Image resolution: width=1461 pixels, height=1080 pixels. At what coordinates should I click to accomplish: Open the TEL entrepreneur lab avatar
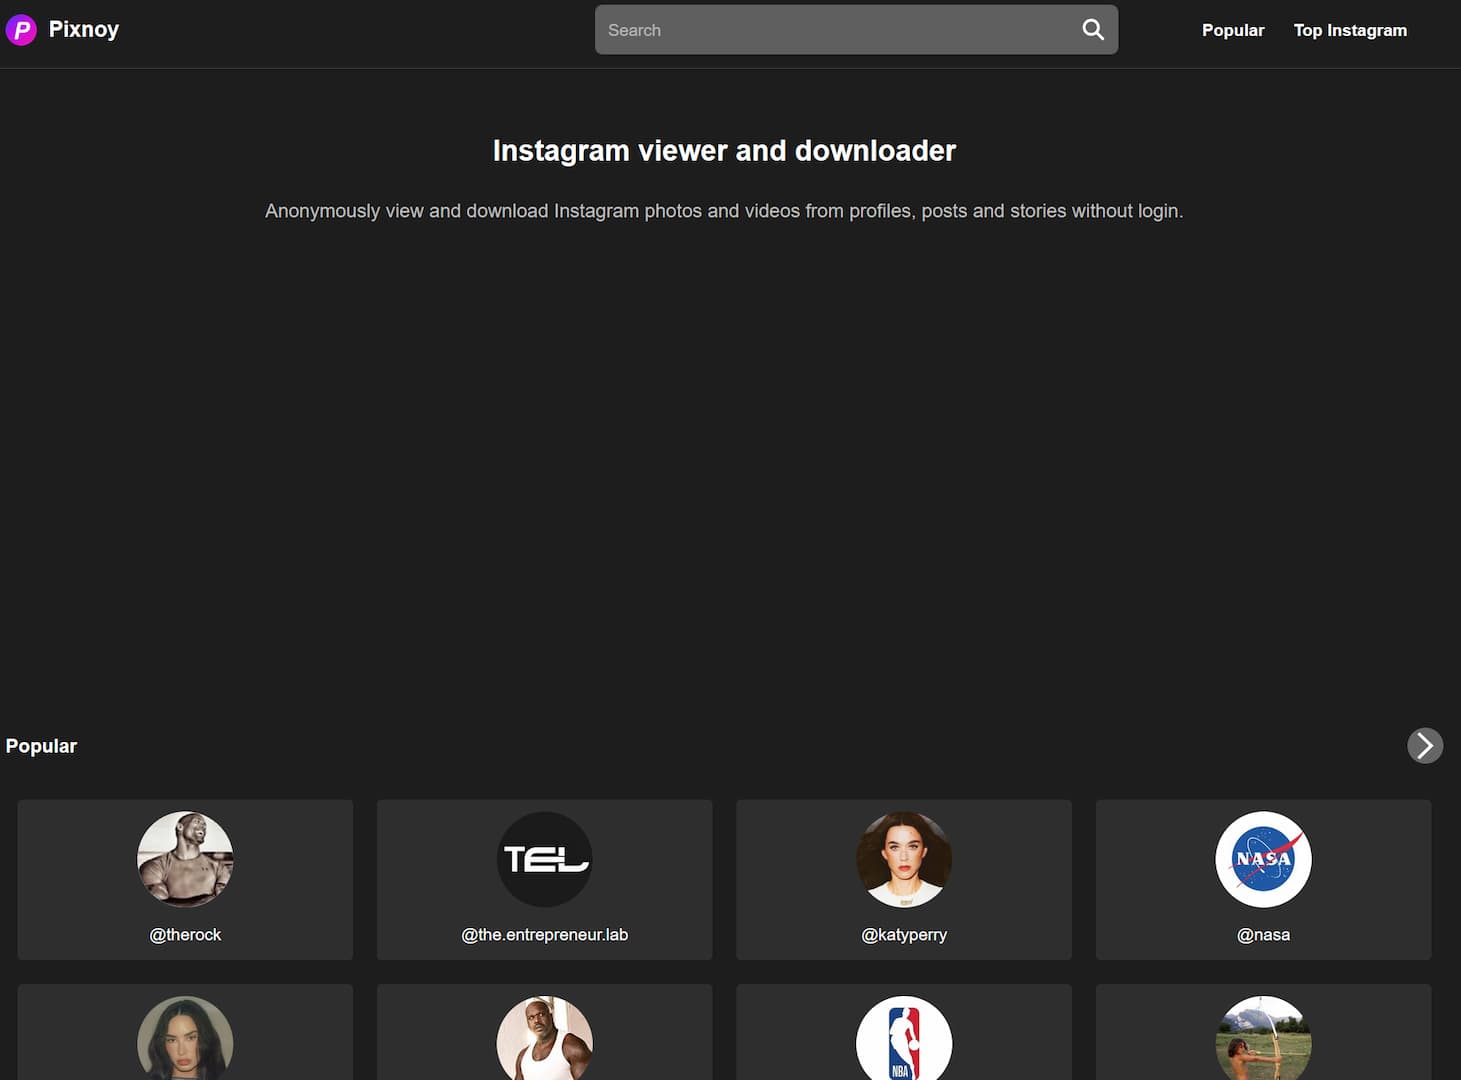[x=545, y=859]
